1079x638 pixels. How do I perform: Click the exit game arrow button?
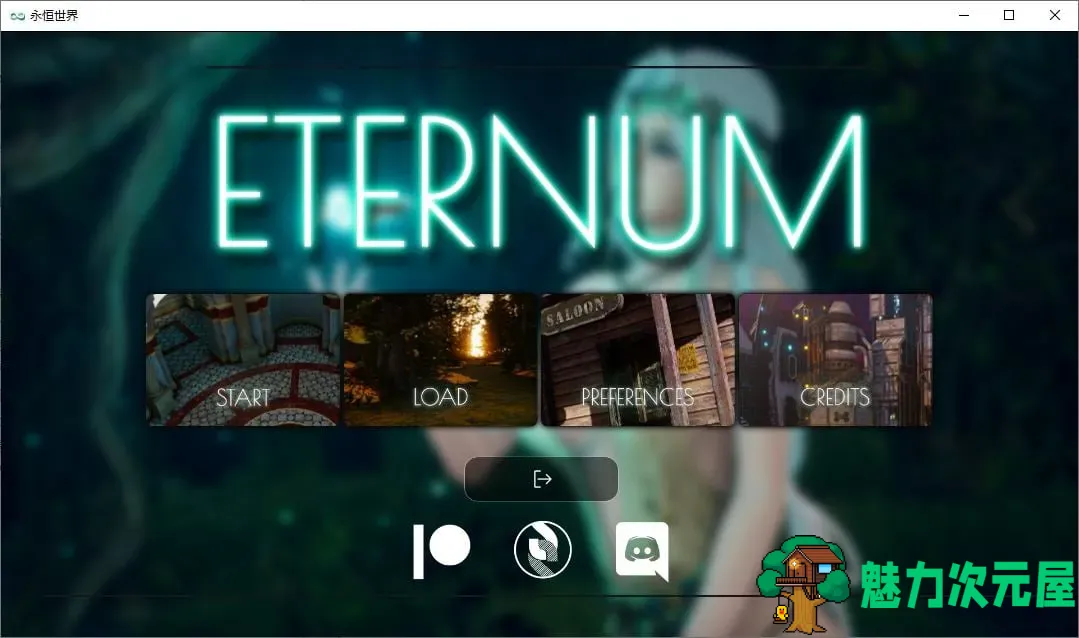(x=542, y=479)
